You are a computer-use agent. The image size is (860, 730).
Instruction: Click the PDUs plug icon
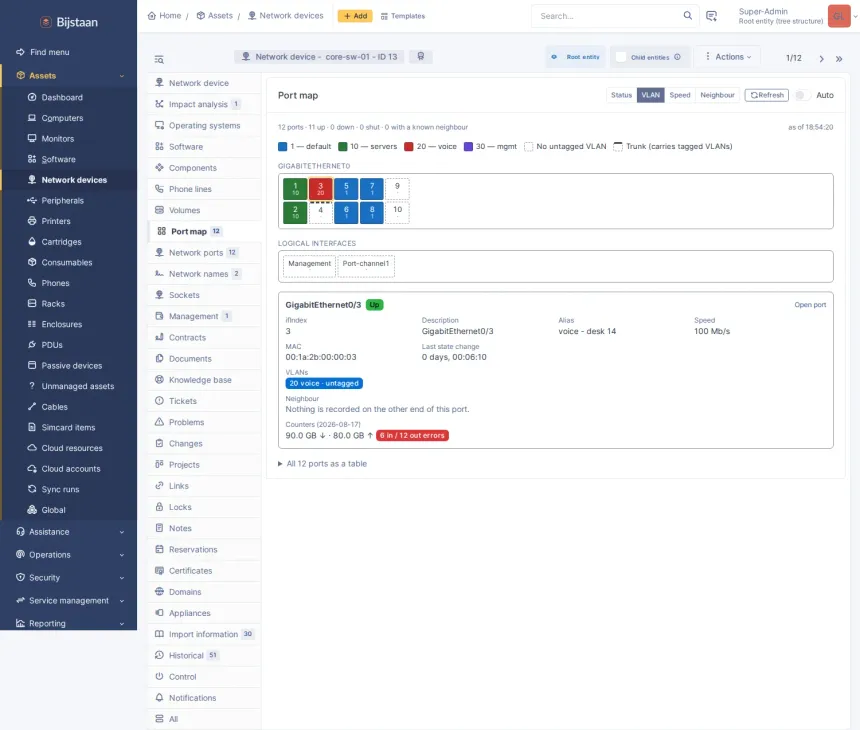[32, 344]
